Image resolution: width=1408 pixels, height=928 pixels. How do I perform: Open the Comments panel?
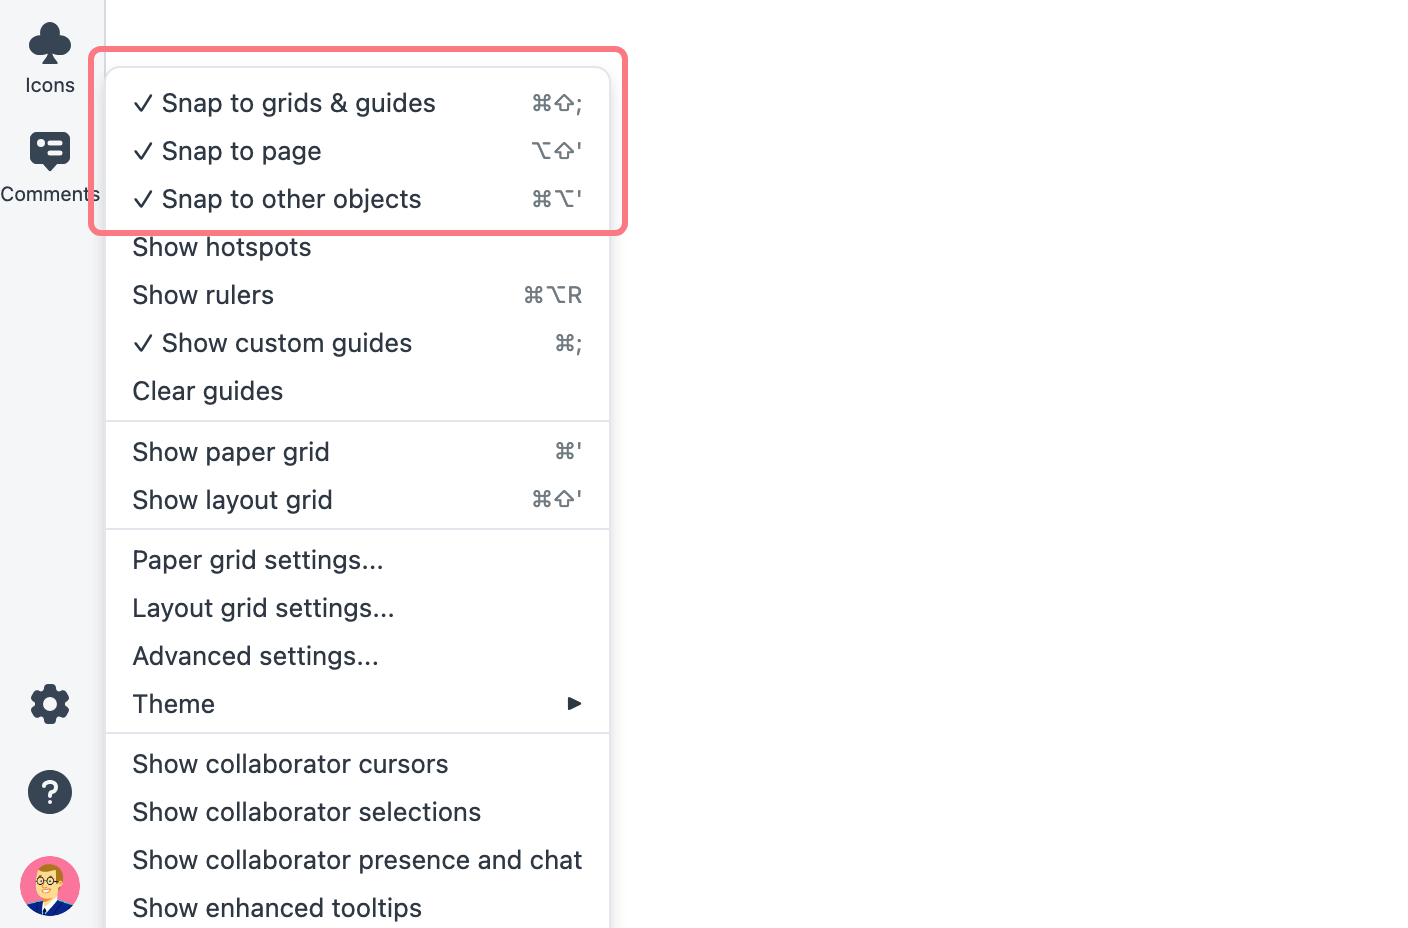tap(50, 167)
